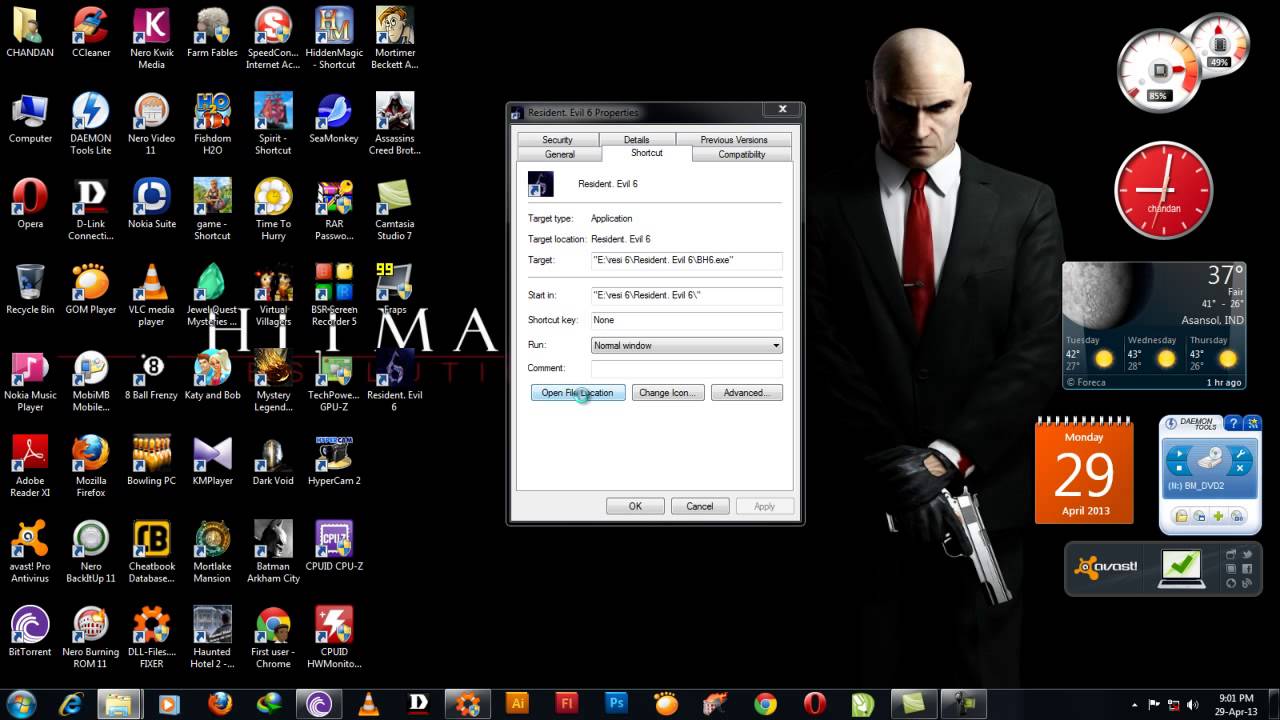Click the Shortcut key field
Viewport: 1280px width, 720px height.
tap(686, 320)
